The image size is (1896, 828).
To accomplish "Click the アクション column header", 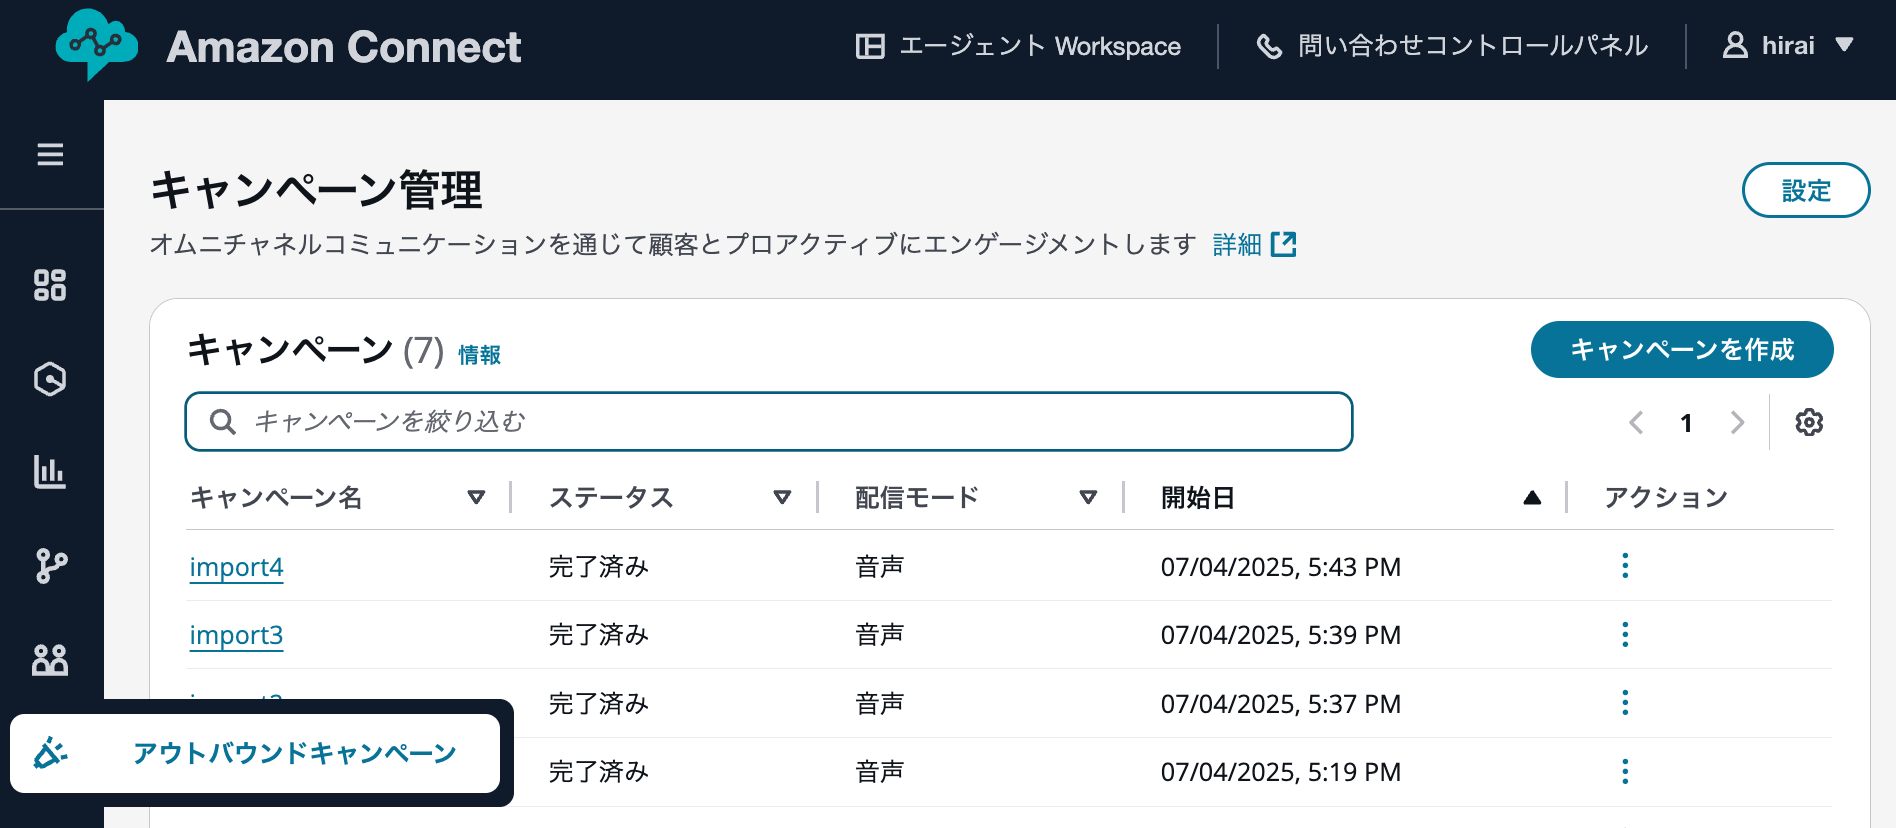I will click(1666, 497).
